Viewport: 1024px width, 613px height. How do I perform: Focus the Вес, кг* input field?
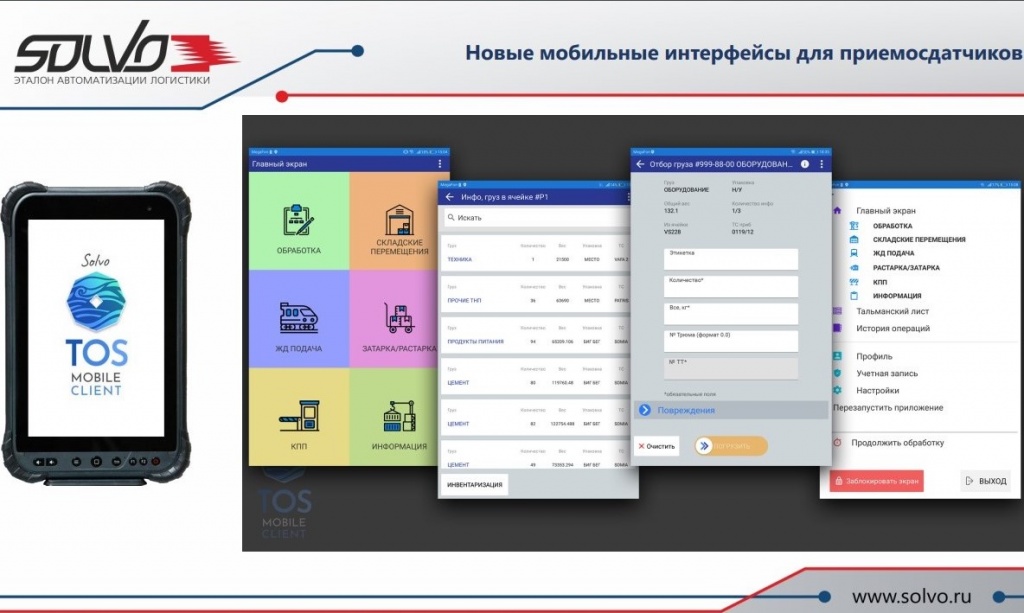click(x=731, y=314)
